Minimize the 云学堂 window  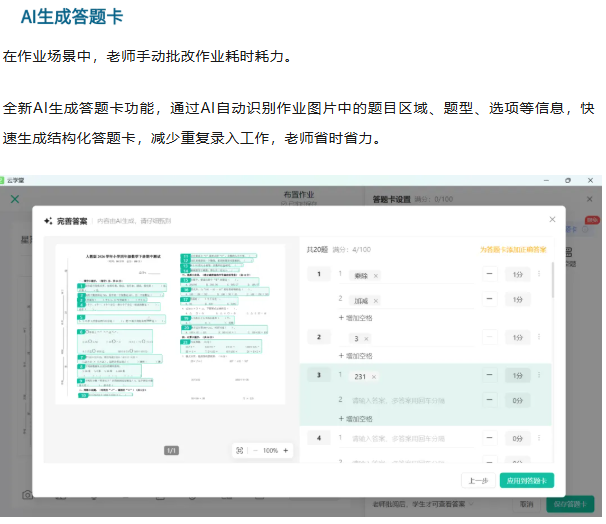[546, 180]
